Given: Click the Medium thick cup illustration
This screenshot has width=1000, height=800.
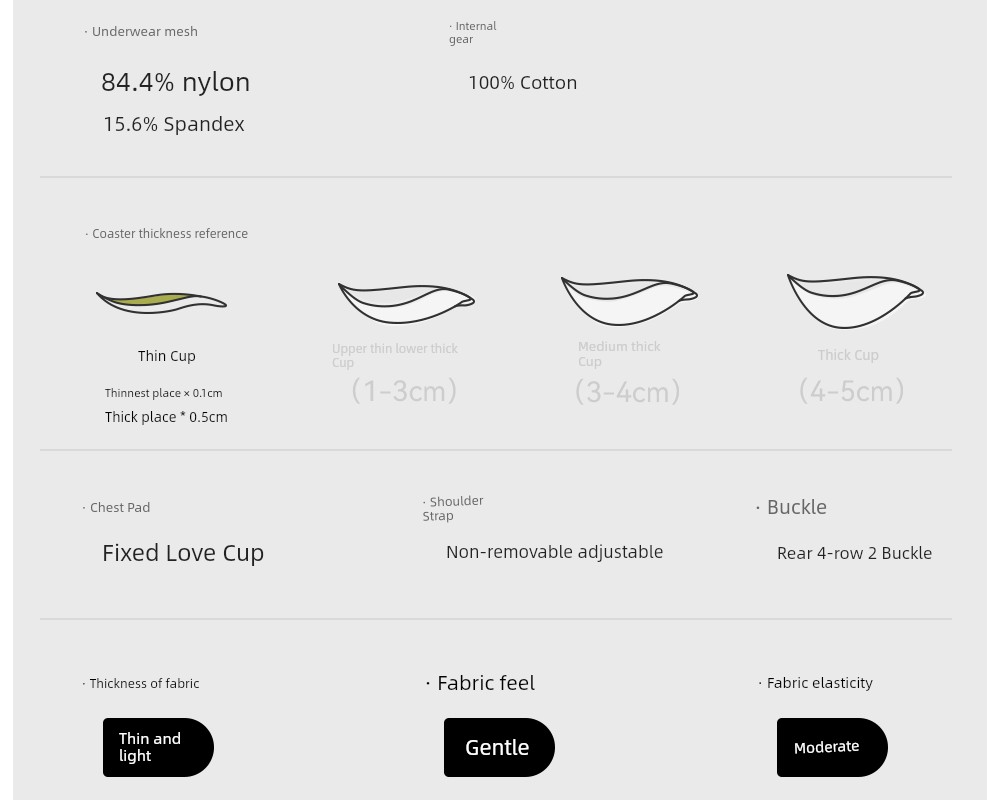Looking at the screenshot, I should [629, 301].
